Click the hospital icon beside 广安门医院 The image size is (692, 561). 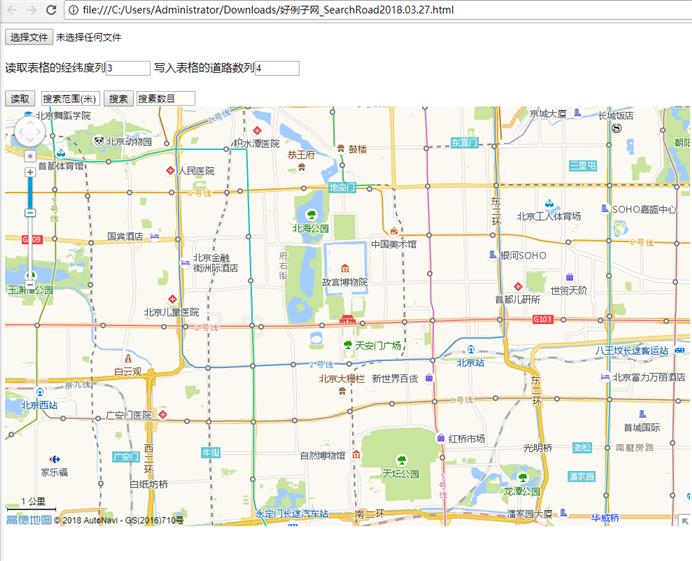[x=163, y=414]
